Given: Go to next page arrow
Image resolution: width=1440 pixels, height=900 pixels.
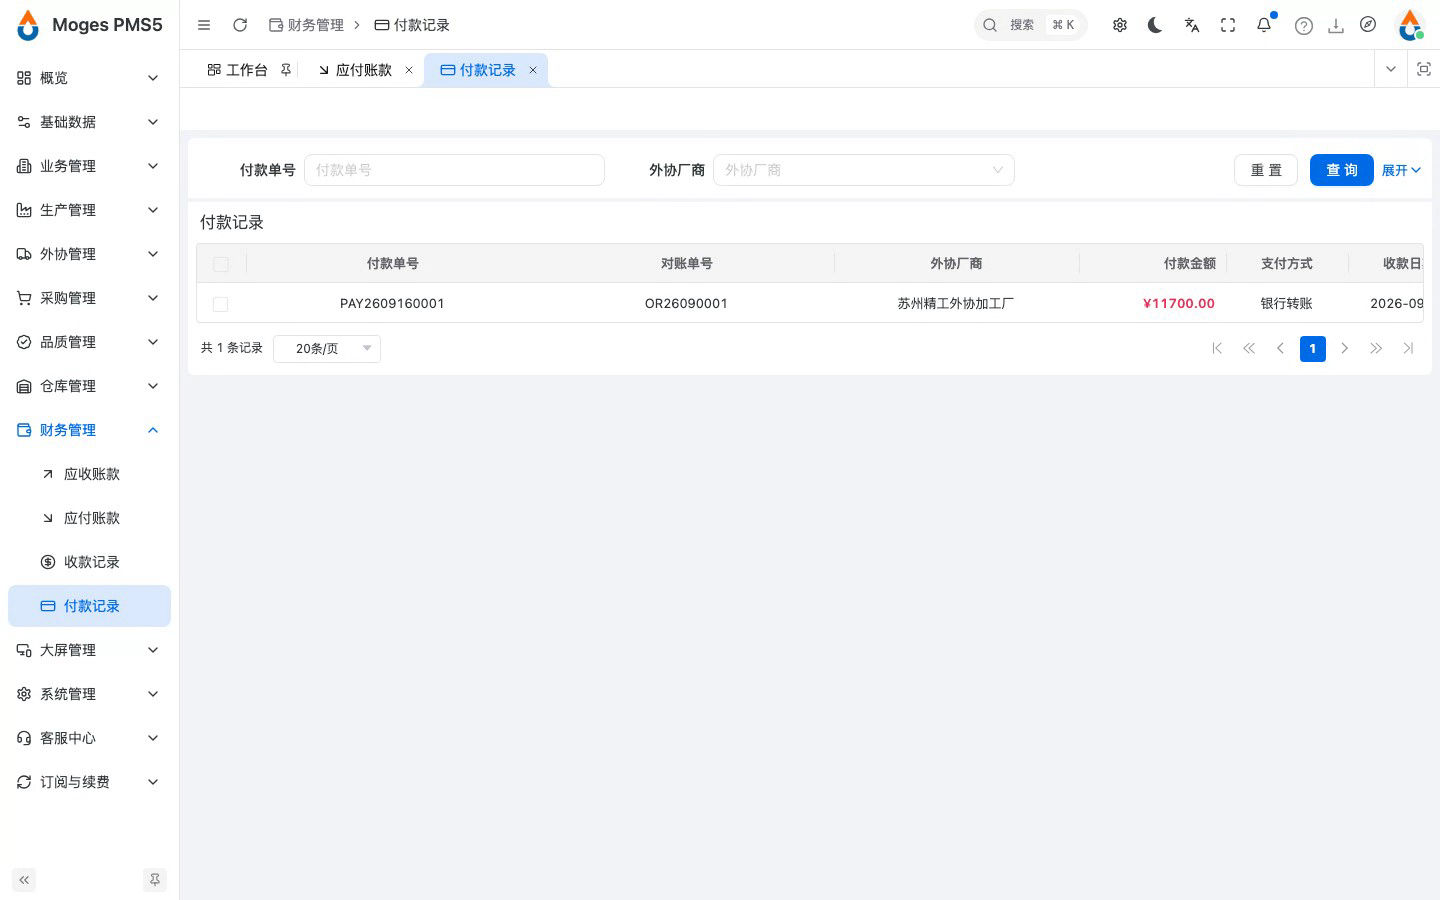Looking at the screenshot, I should 1344,348.
